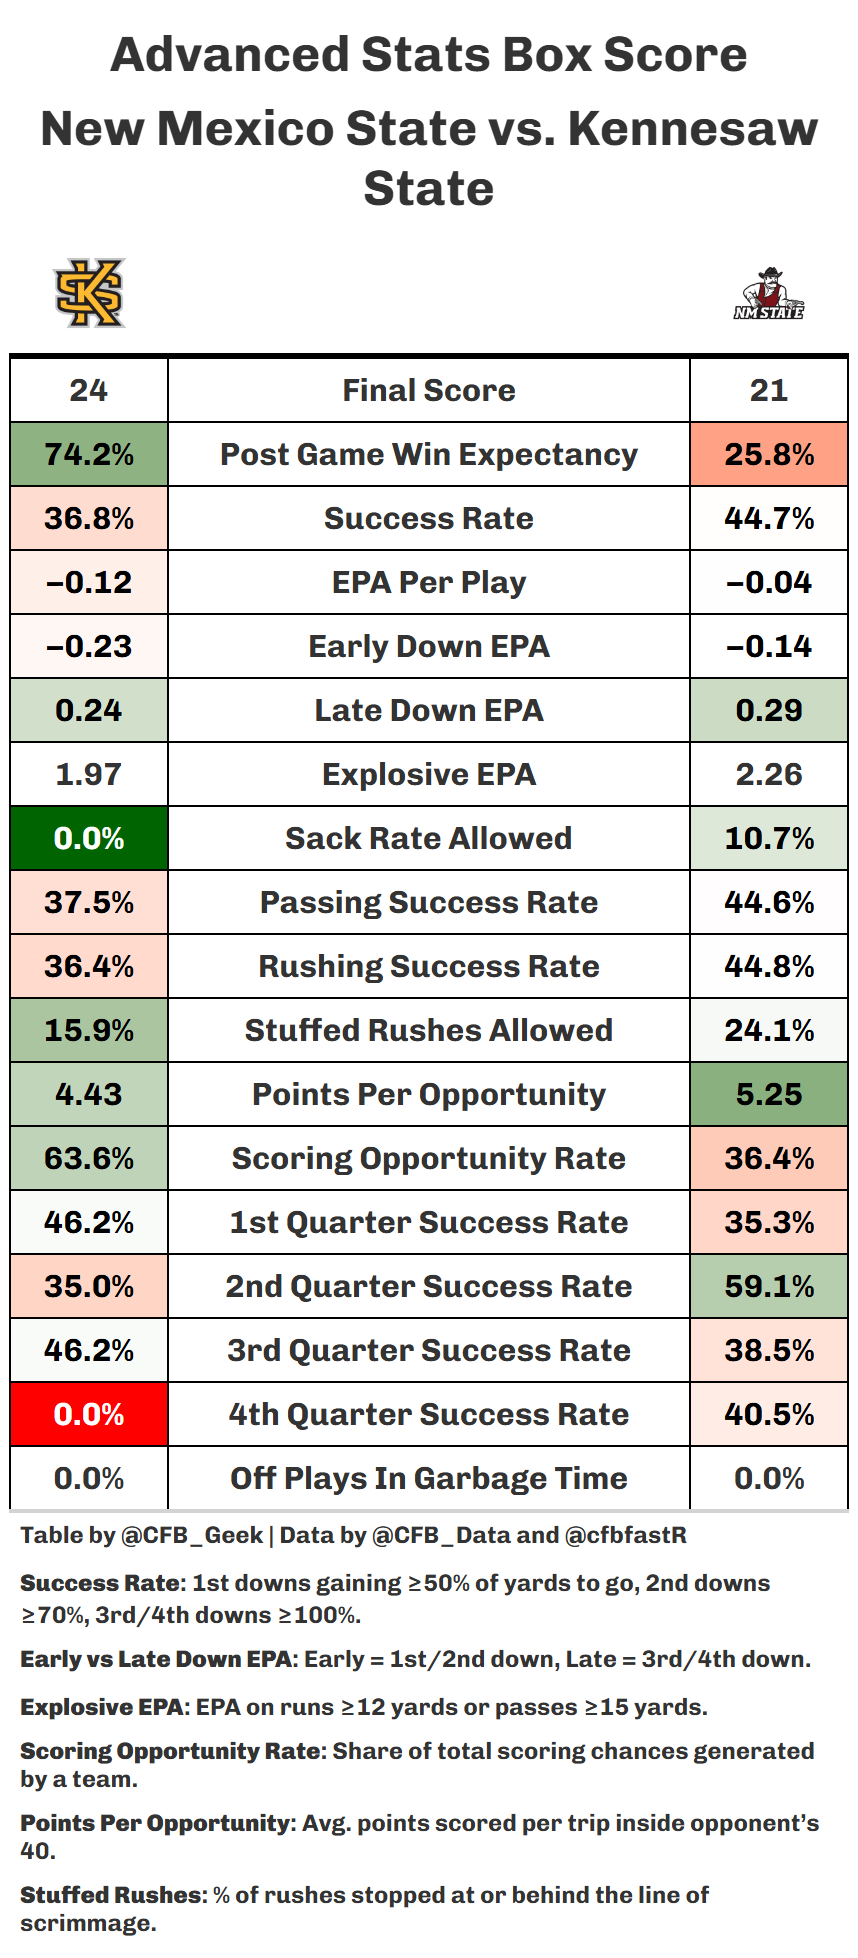Click the 25.8% win expectancy cell
858x1958 pixels.
click(768, 454)
